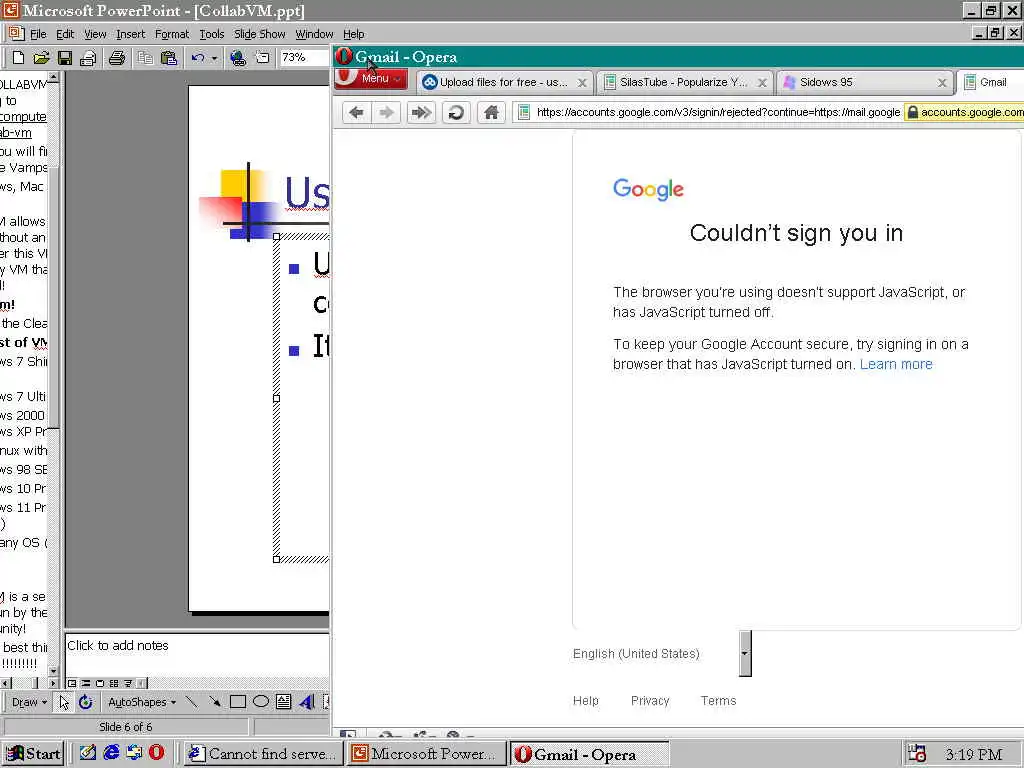1024x768 pixels.
Task: Switch to Outline View button
Action: coord(86,683)
